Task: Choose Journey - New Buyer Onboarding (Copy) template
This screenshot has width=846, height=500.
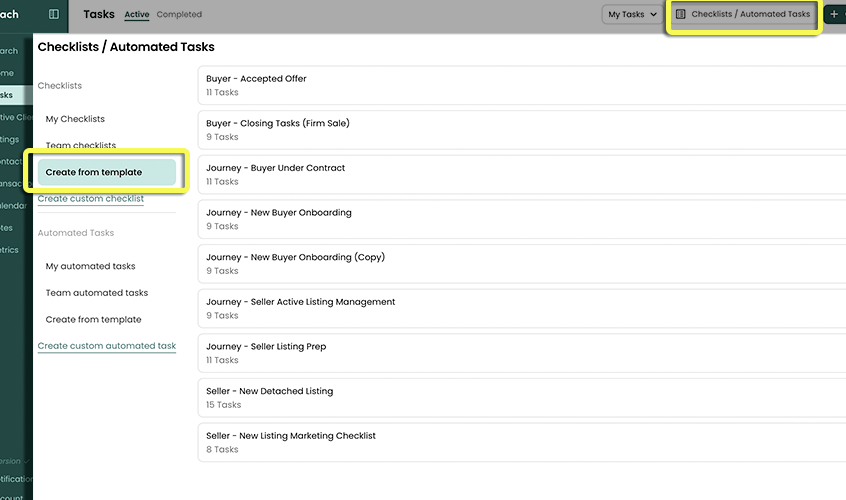Action: tap(520, 263)
